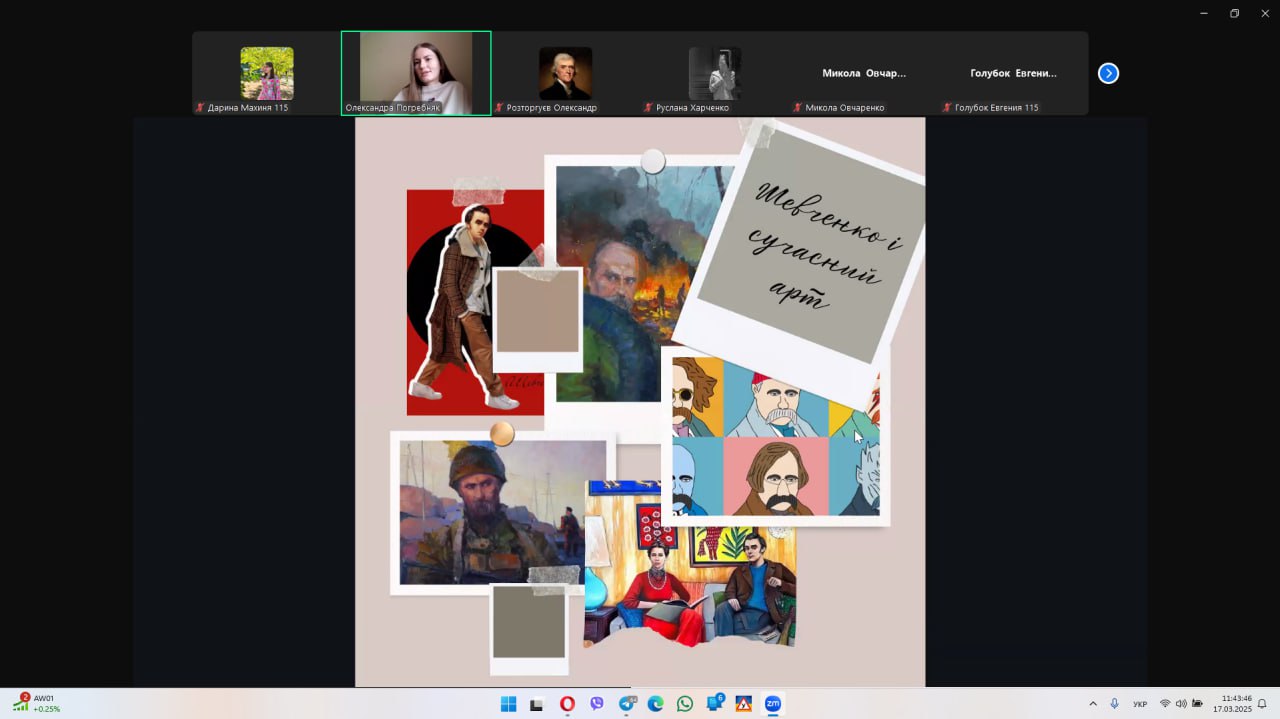Select Микола Овчаренко participant tile
Image resolution: width=1280 pixels, height=719 pixels.
click(x=864, y=73)
